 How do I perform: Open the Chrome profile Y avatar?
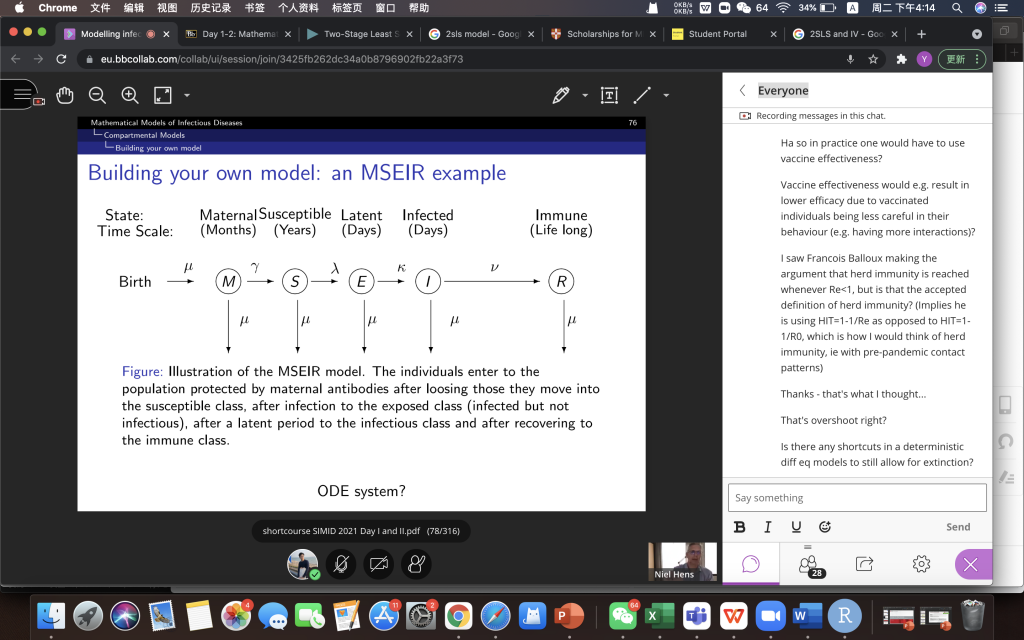(x=923, y=59)
